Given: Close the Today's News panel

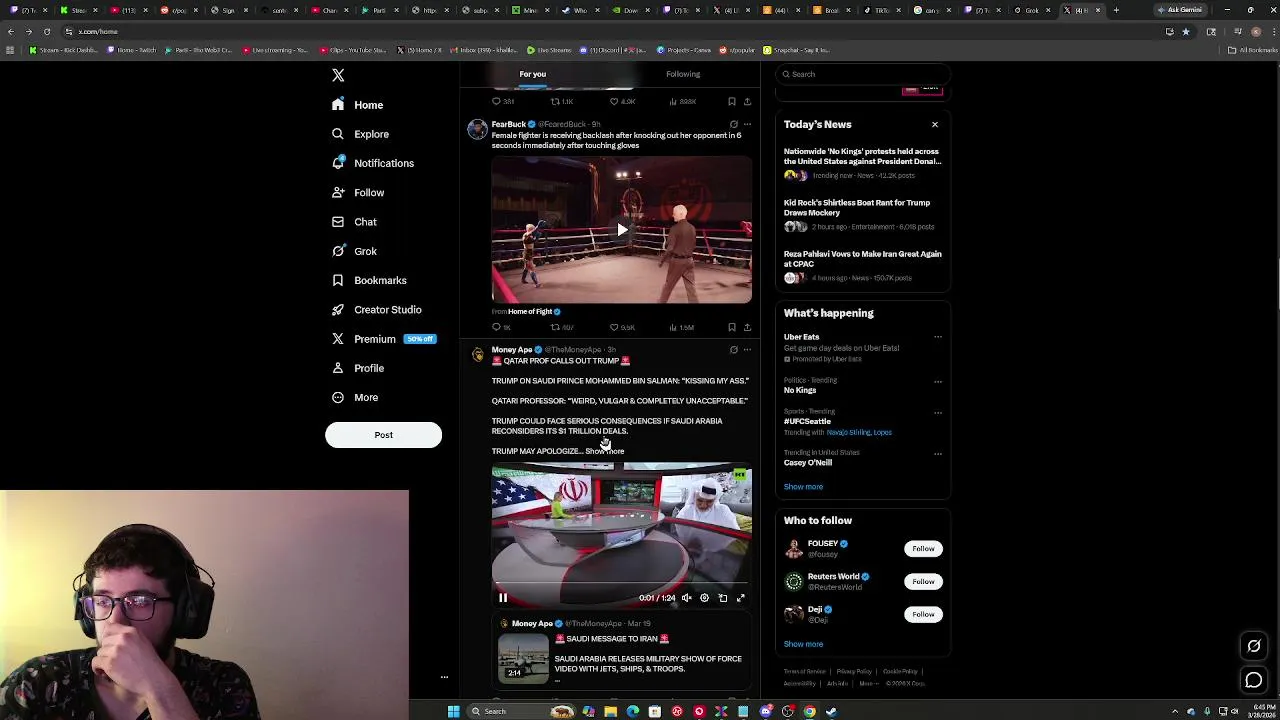Looking at the screenshot, I should [x=935, y=124].
